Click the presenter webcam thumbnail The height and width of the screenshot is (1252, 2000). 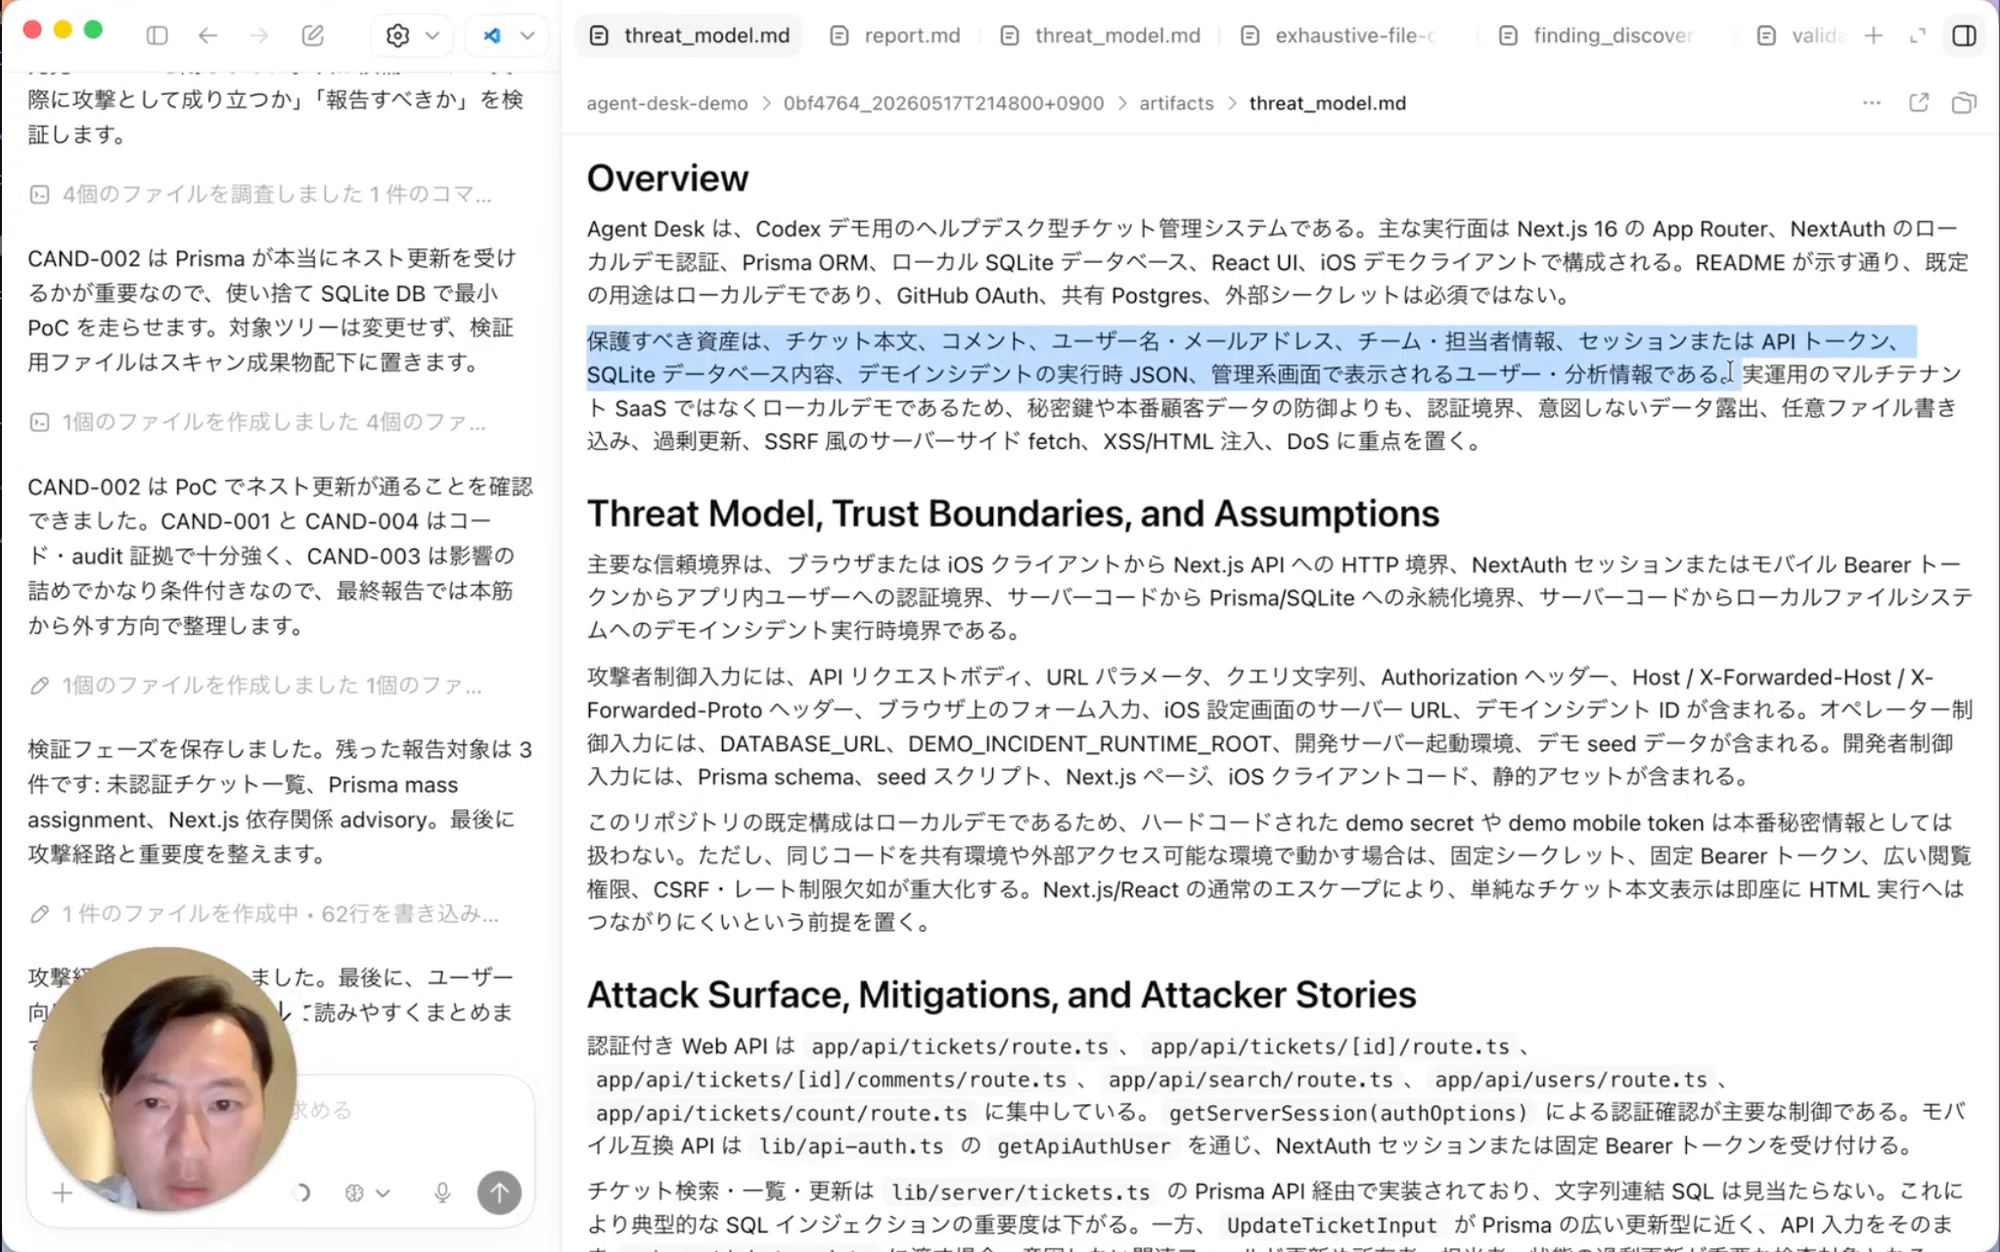(164, 1080)
